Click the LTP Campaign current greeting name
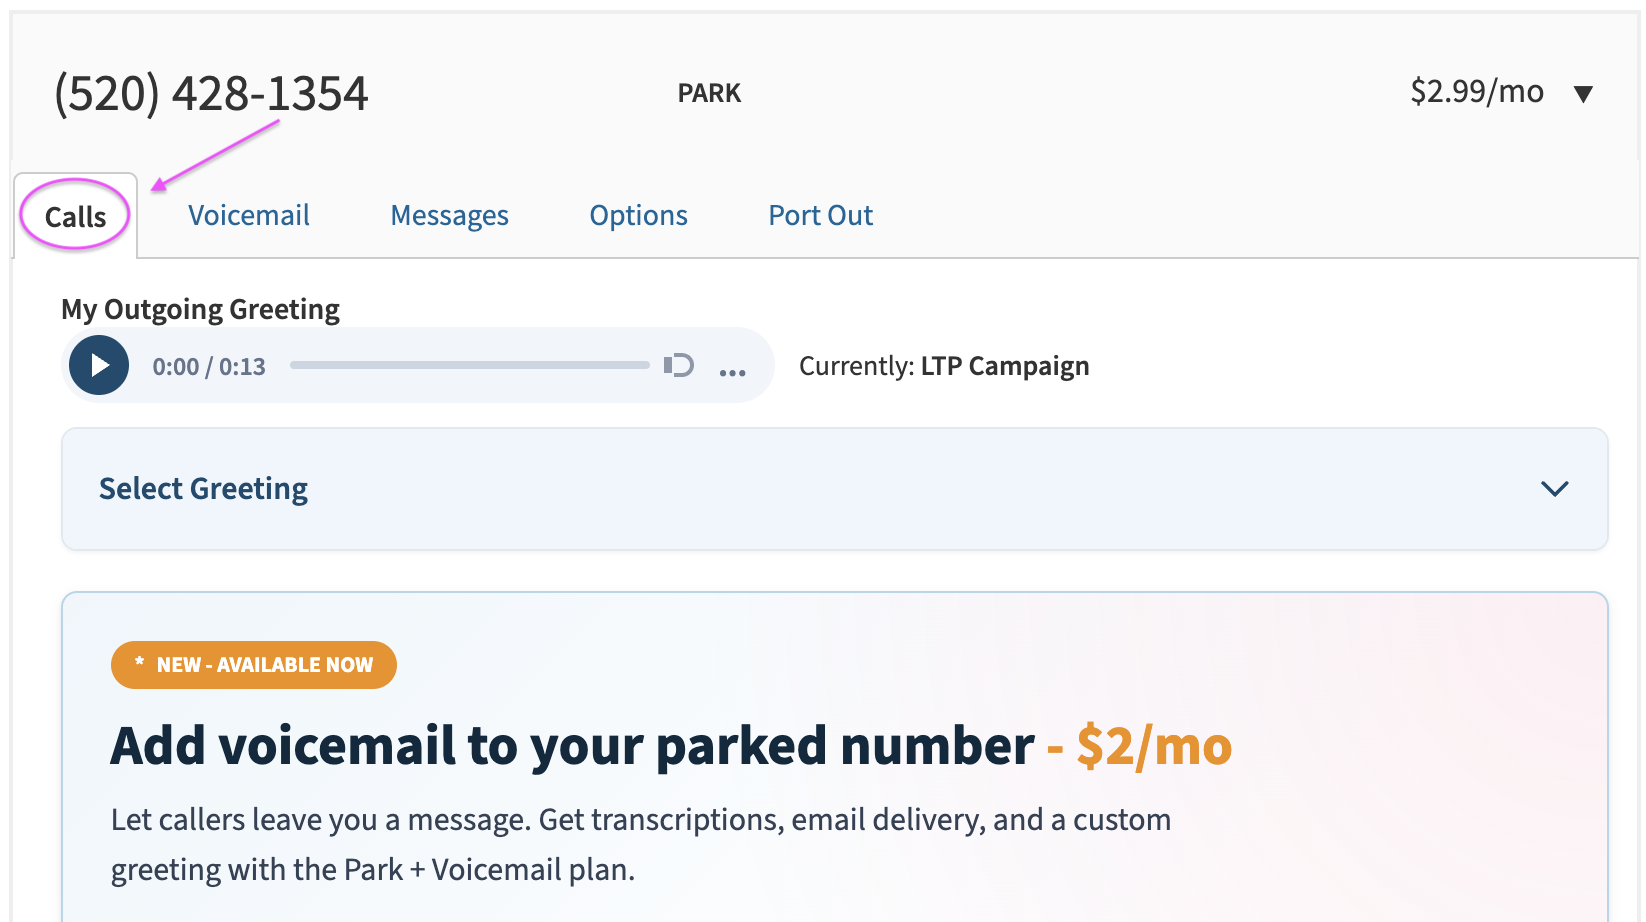The width and height of the screenshot is (1646, 922). [1005, 366]
